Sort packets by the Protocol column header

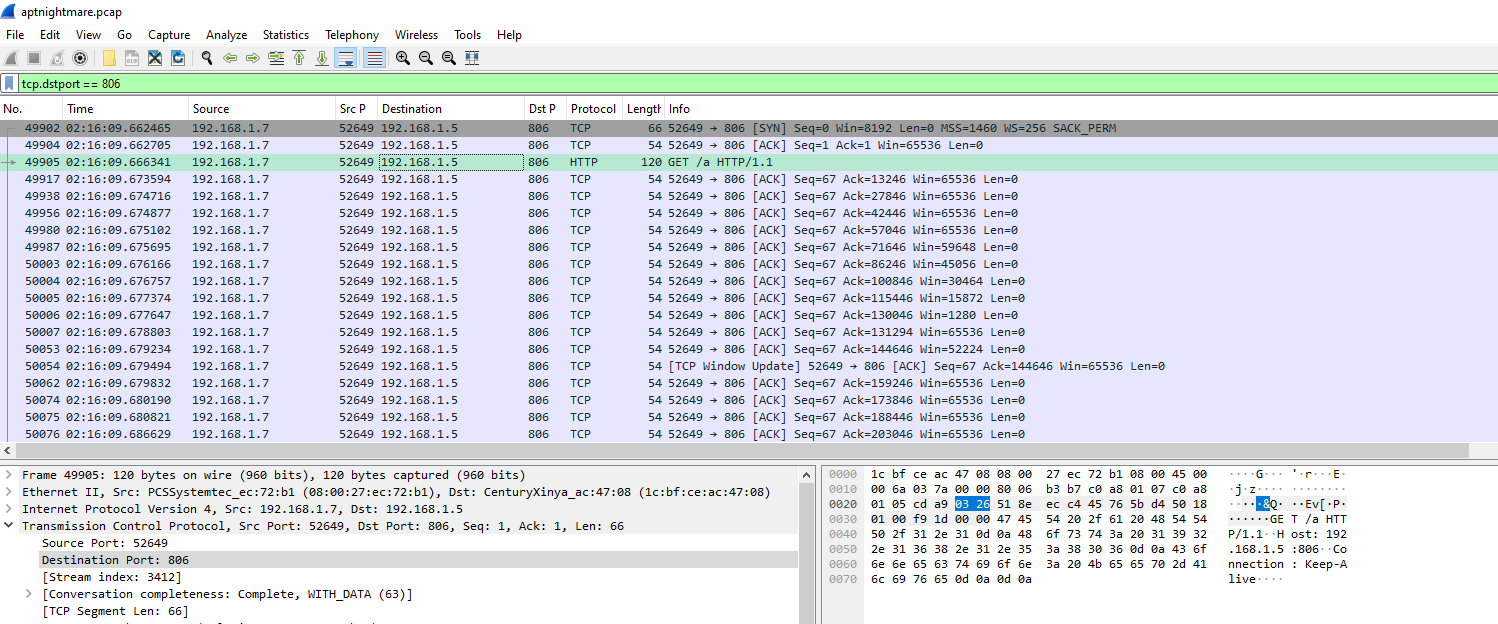tap(593, 109)
